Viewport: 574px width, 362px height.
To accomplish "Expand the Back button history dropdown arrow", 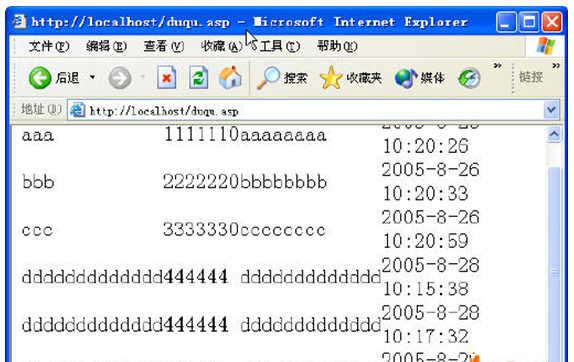I will [93, 77].
